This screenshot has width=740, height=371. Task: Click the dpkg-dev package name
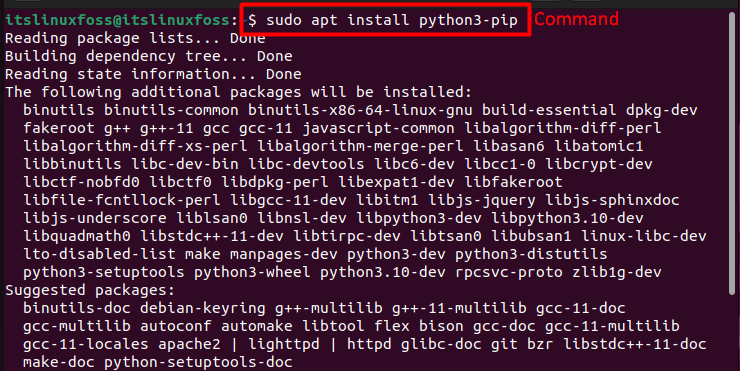[661, 110]
